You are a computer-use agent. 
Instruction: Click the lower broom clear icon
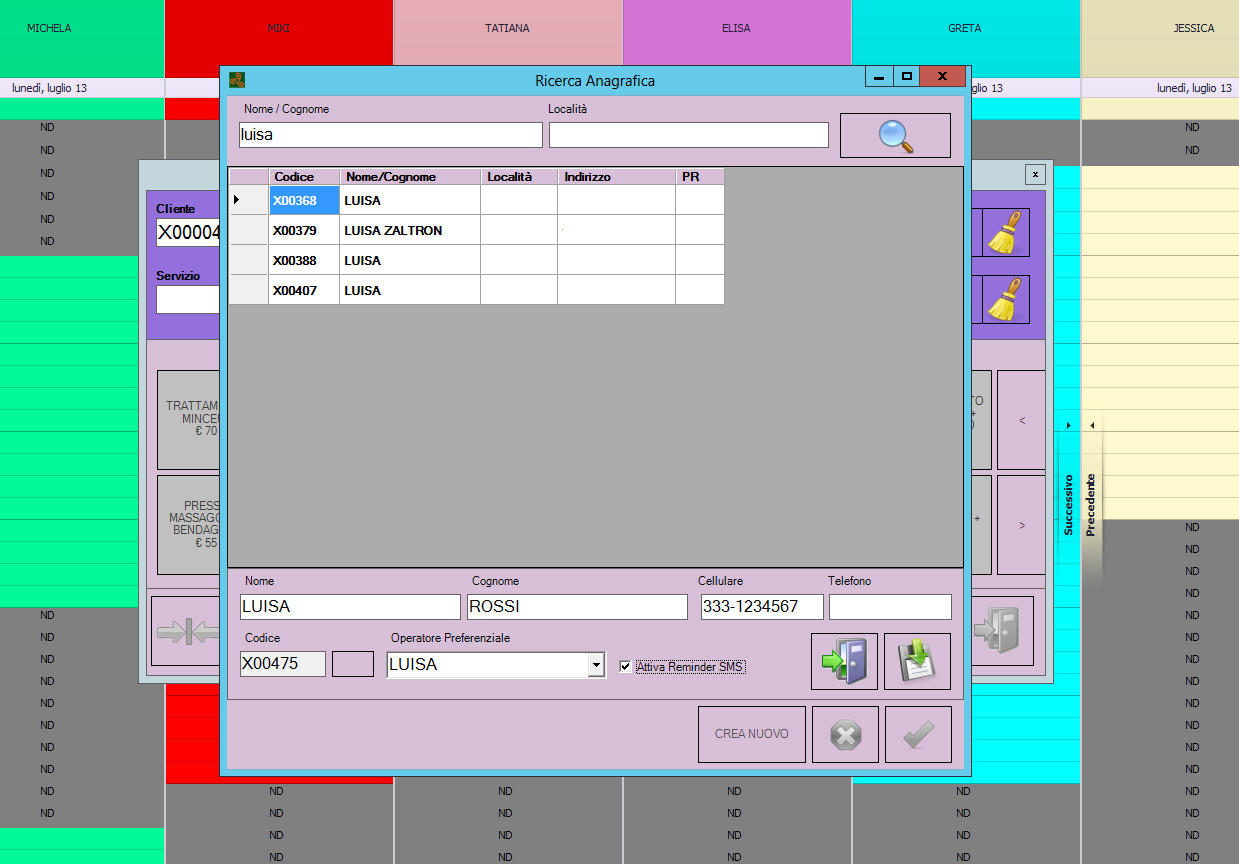1007,300
